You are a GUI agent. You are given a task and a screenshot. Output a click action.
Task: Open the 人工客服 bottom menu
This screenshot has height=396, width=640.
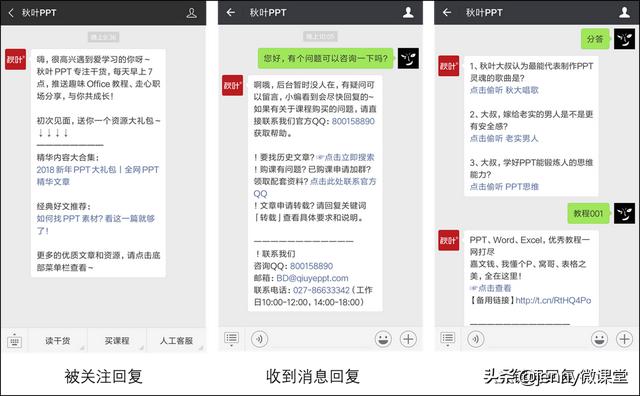[x=176, y=340]
